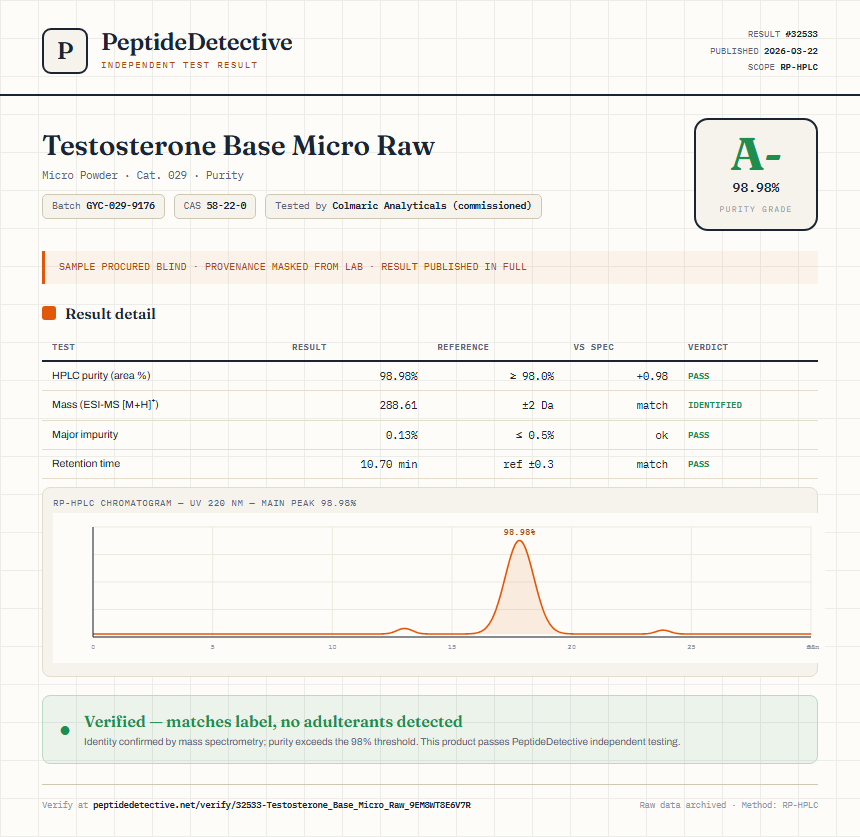Click the ±2 Da reference cell
The width and height of the screenshot is (860, 837).
538,405
